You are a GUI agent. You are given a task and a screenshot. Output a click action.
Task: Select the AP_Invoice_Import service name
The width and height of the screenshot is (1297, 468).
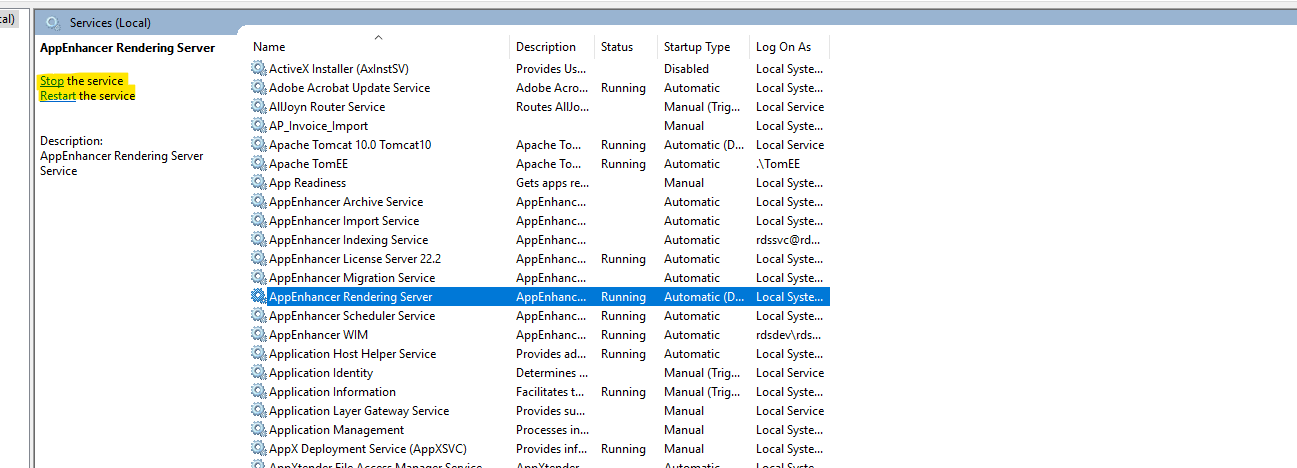tap(318, 126)
